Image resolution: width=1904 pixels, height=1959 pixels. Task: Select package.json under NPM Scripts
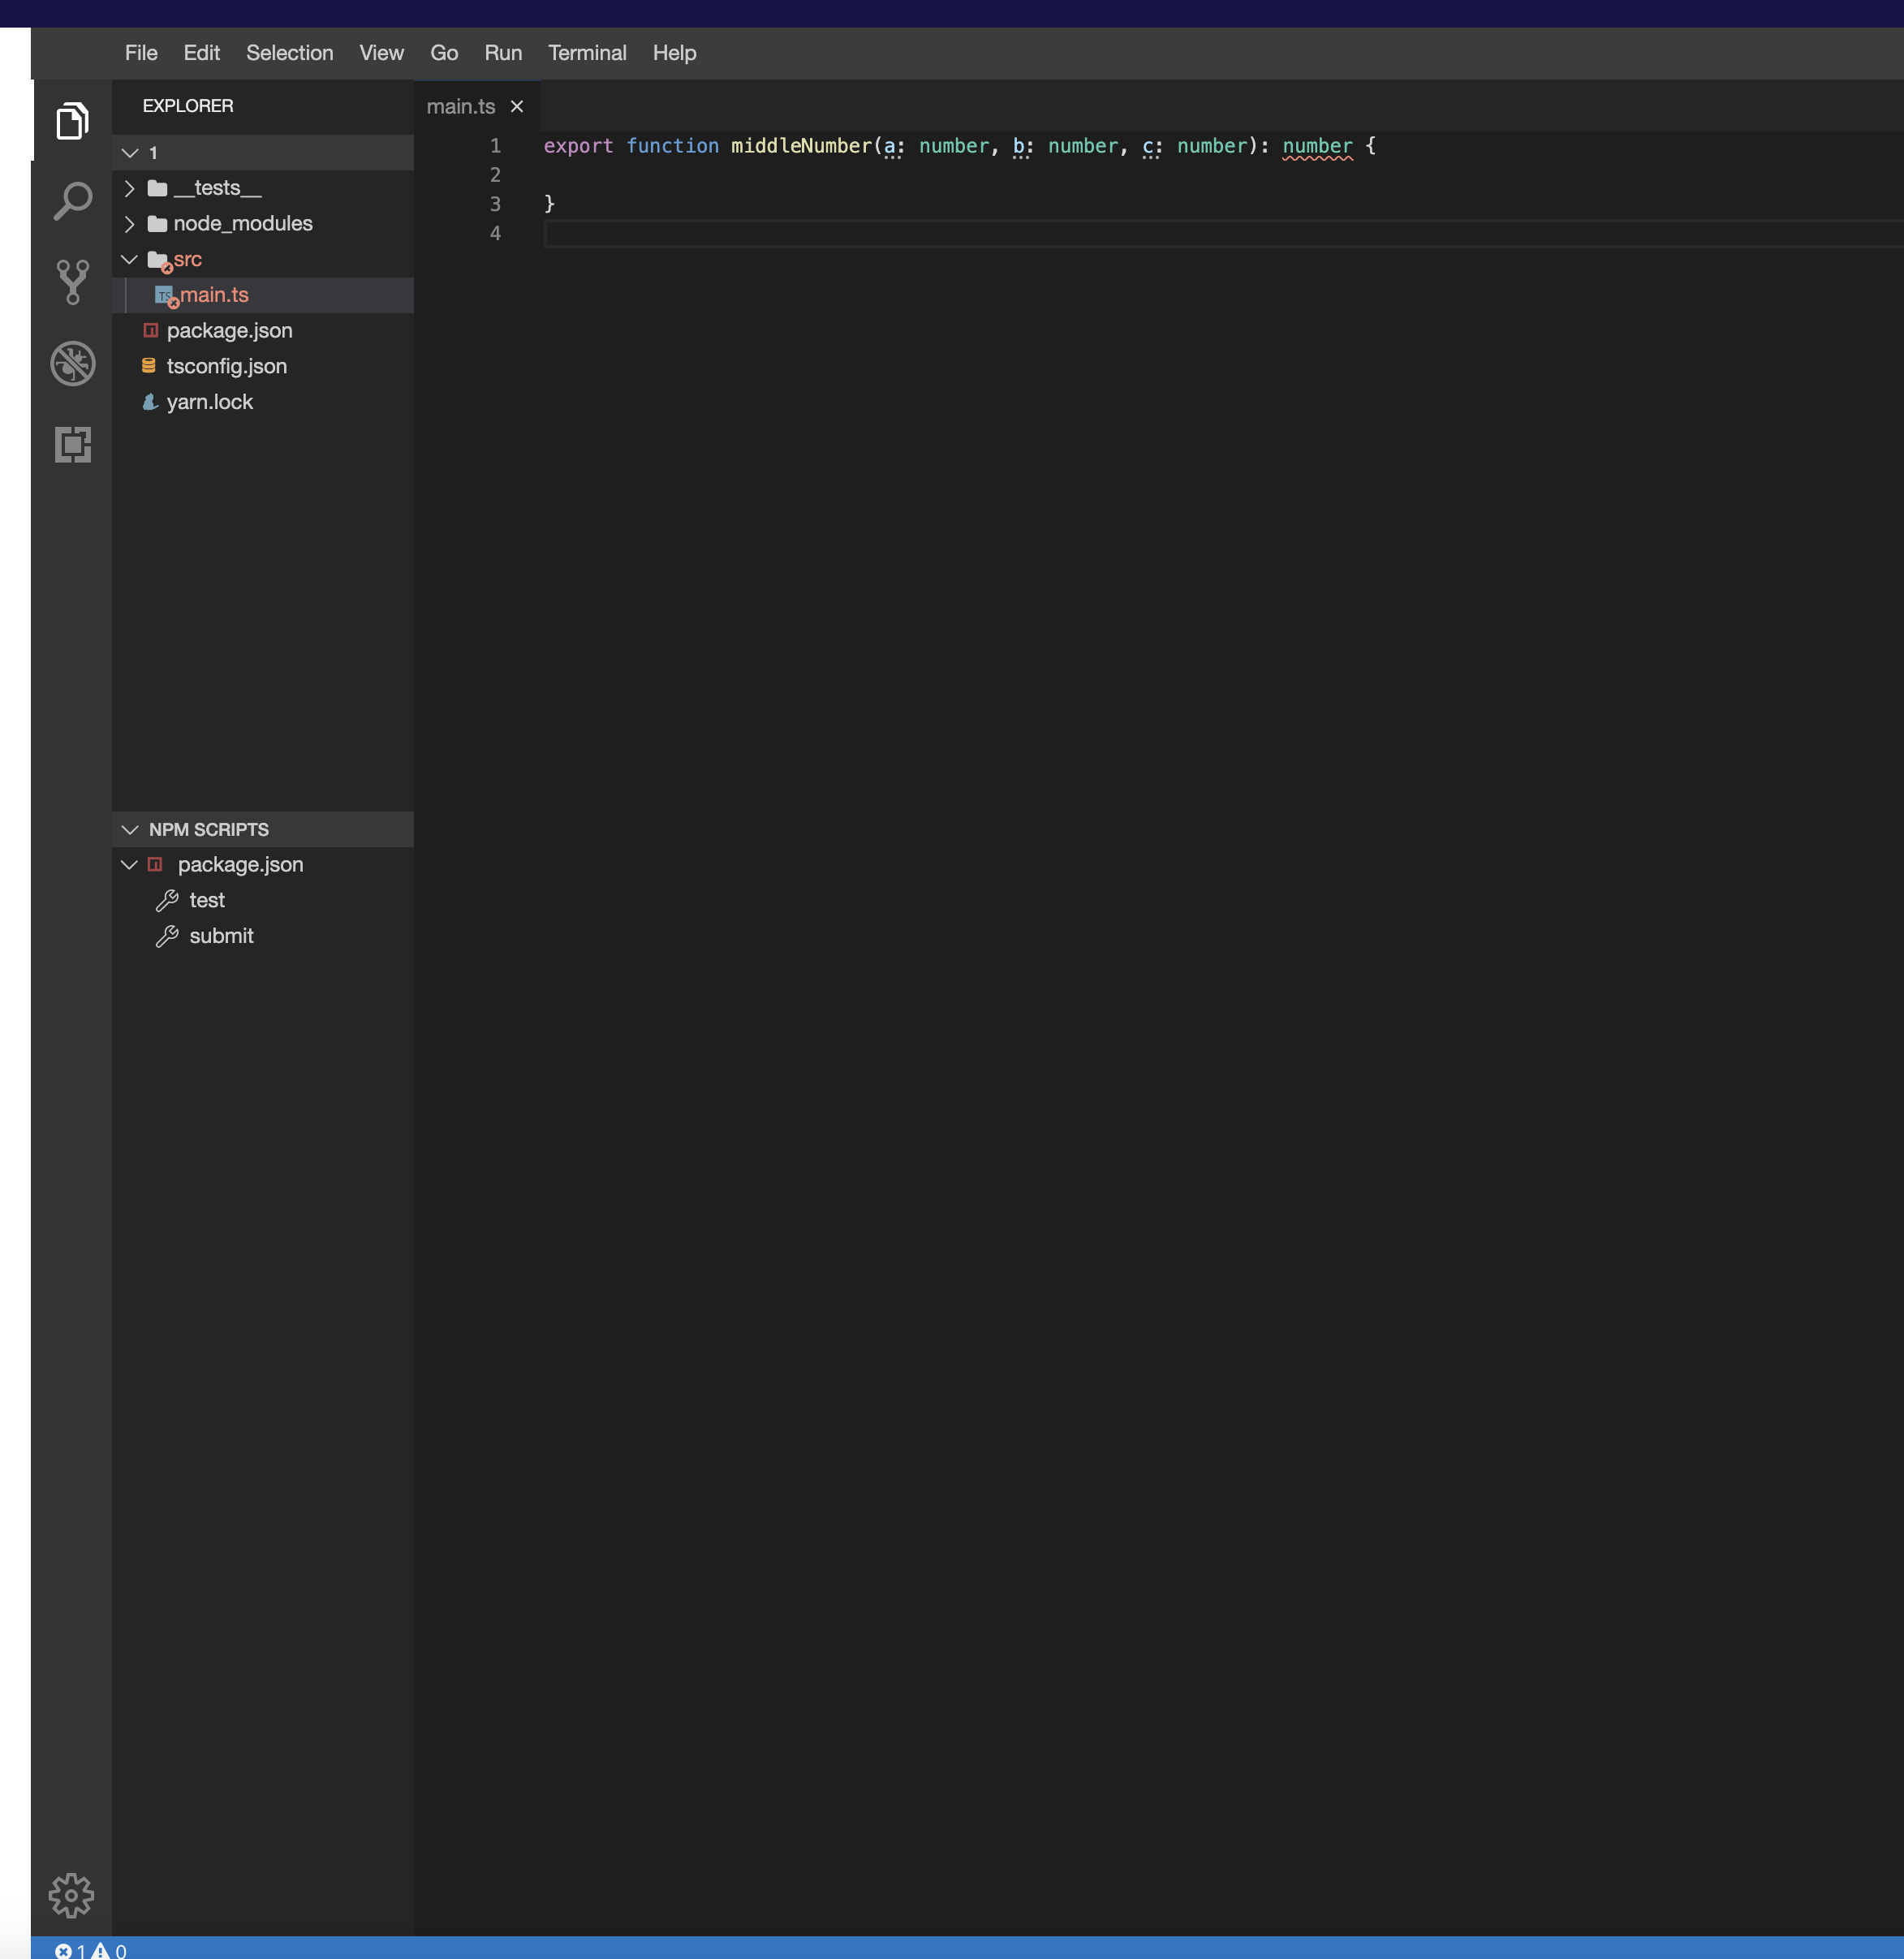239,864
